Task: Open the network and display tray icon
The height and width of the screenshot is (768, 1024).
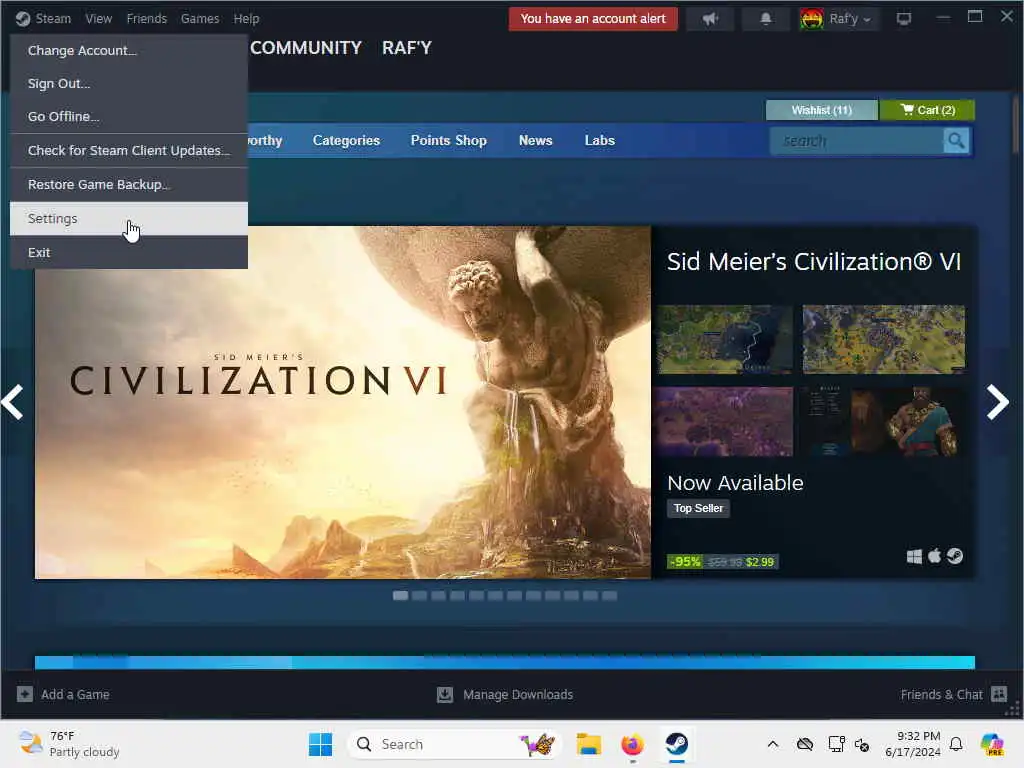Action: [836, 744]
